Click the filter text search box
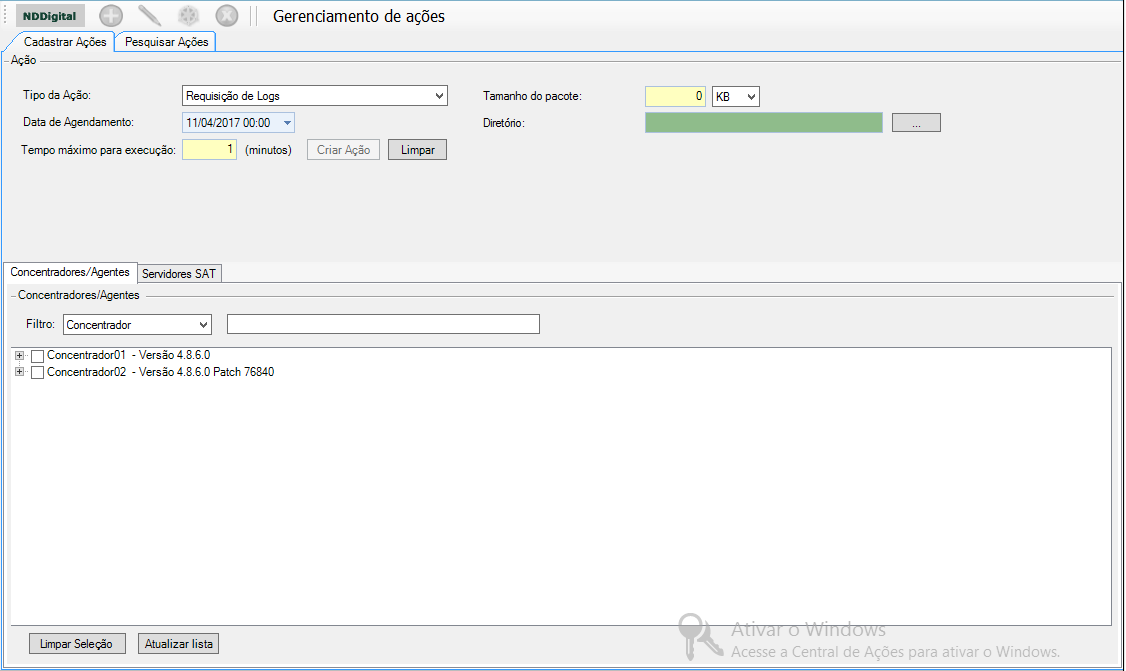1126x671 pixels. pyautogui.click(x=383, y=324)
